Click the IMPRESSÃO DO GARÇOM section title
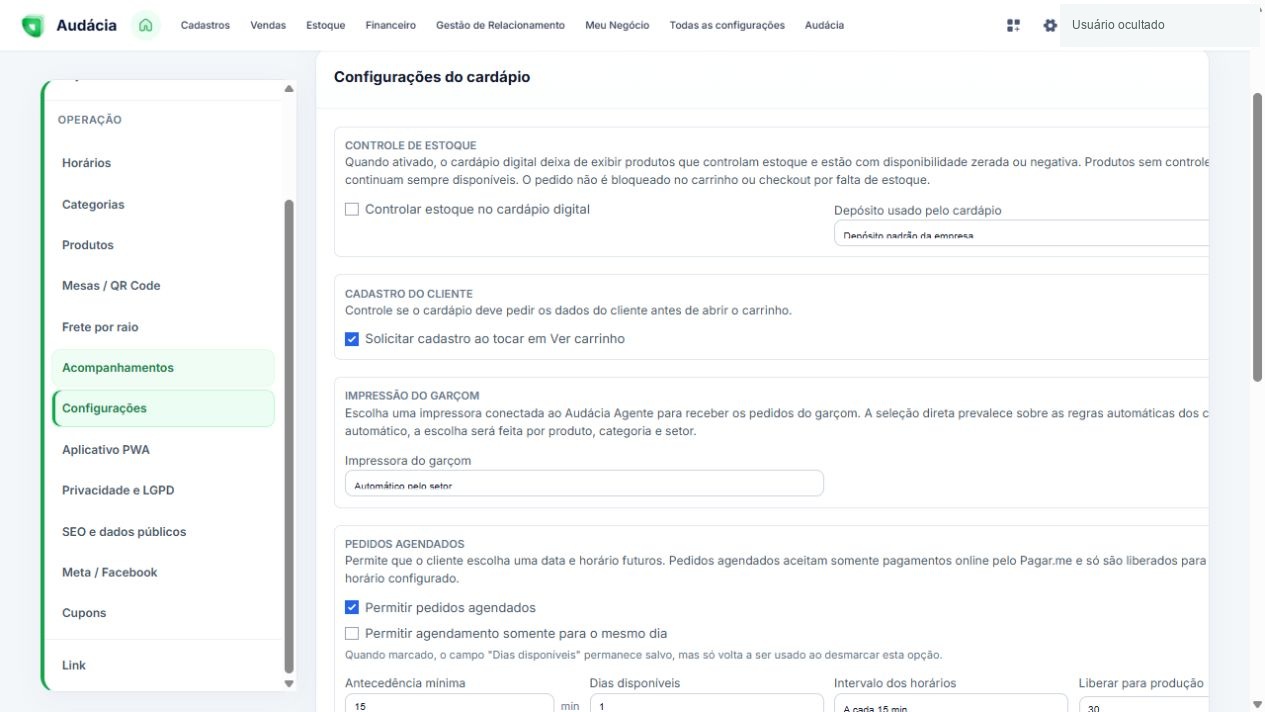The height and width of the screenshot is (712, 1265). (x=412, y=396)
